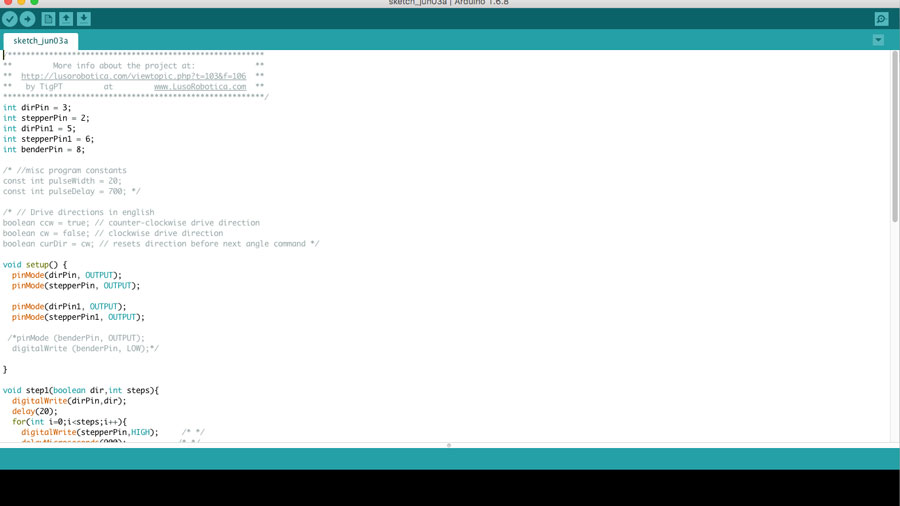Image resolution: width=900 pixels, height=506 pixels.
Task: Click 'More info about the project at:' text
Action: pos(124,65)
